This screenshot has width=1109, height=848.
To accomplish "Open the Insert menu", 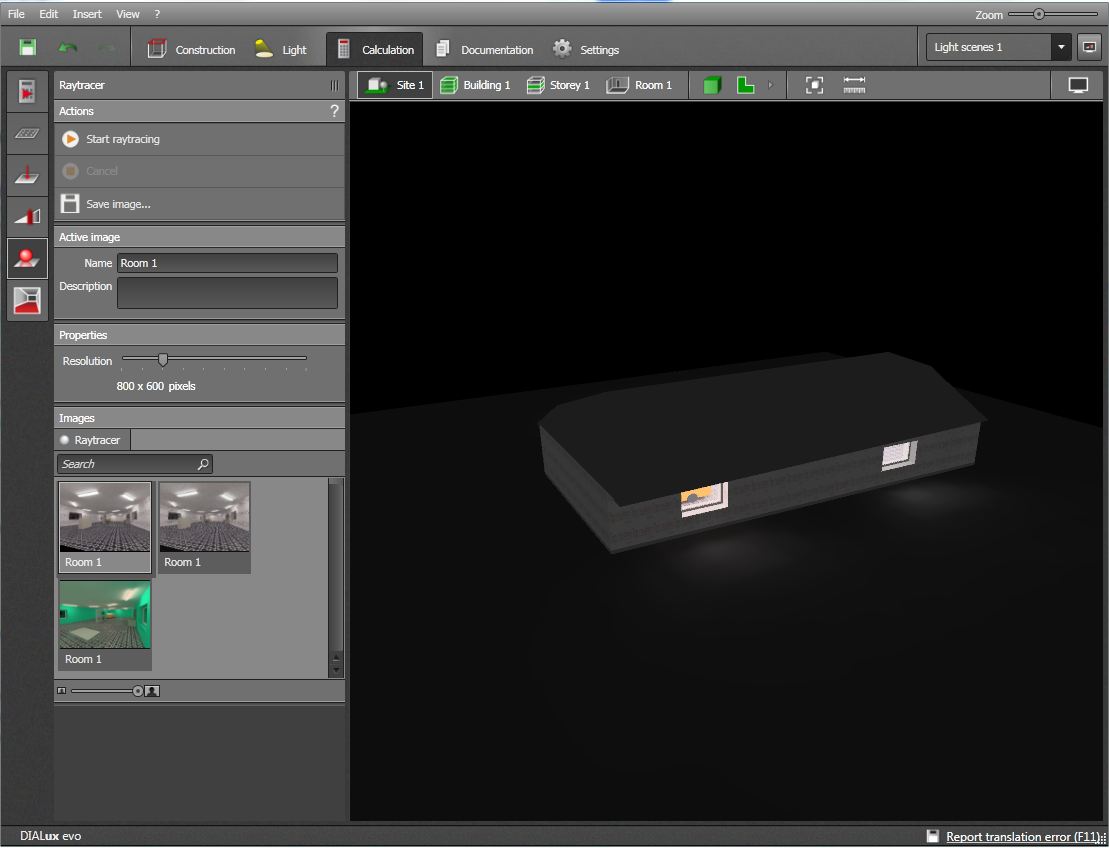I will [x=87, y=14].
